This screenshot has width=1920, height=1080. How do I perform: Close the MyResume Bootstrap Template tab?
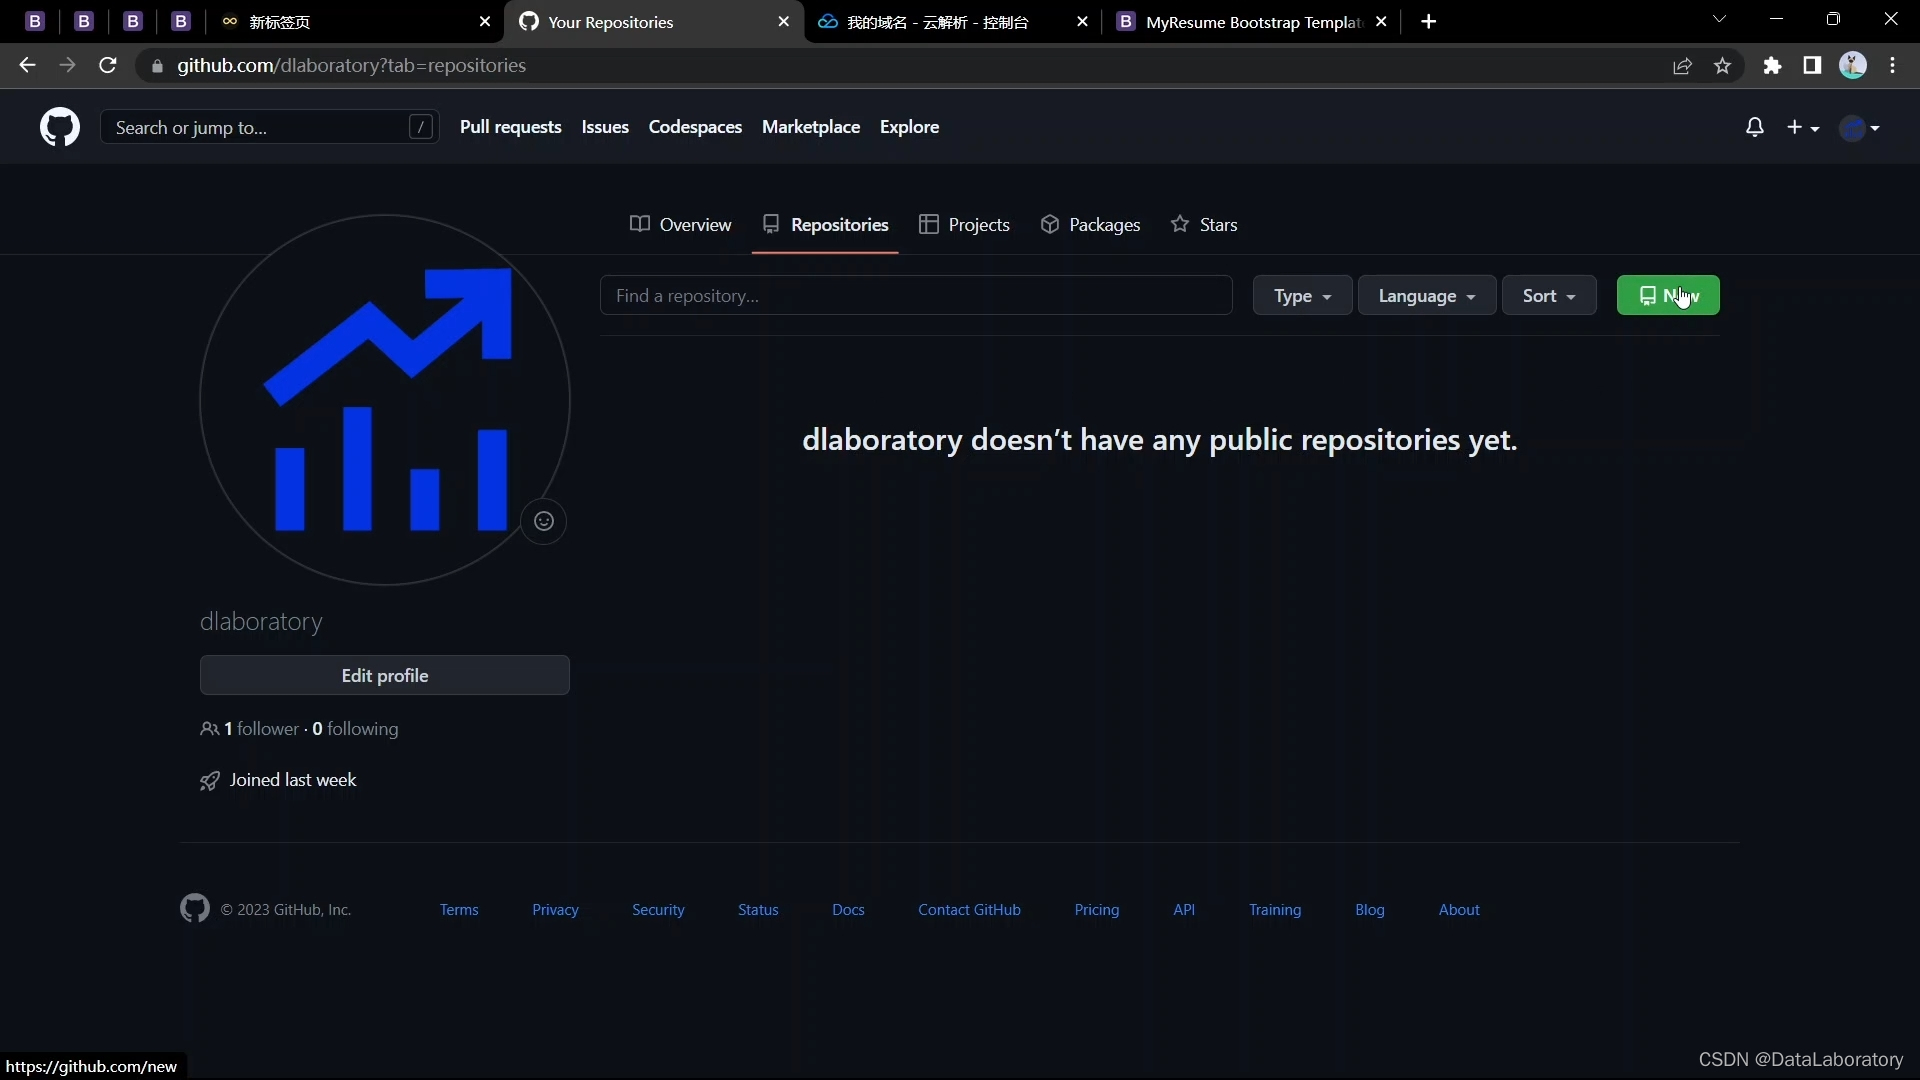(1381, 22)
